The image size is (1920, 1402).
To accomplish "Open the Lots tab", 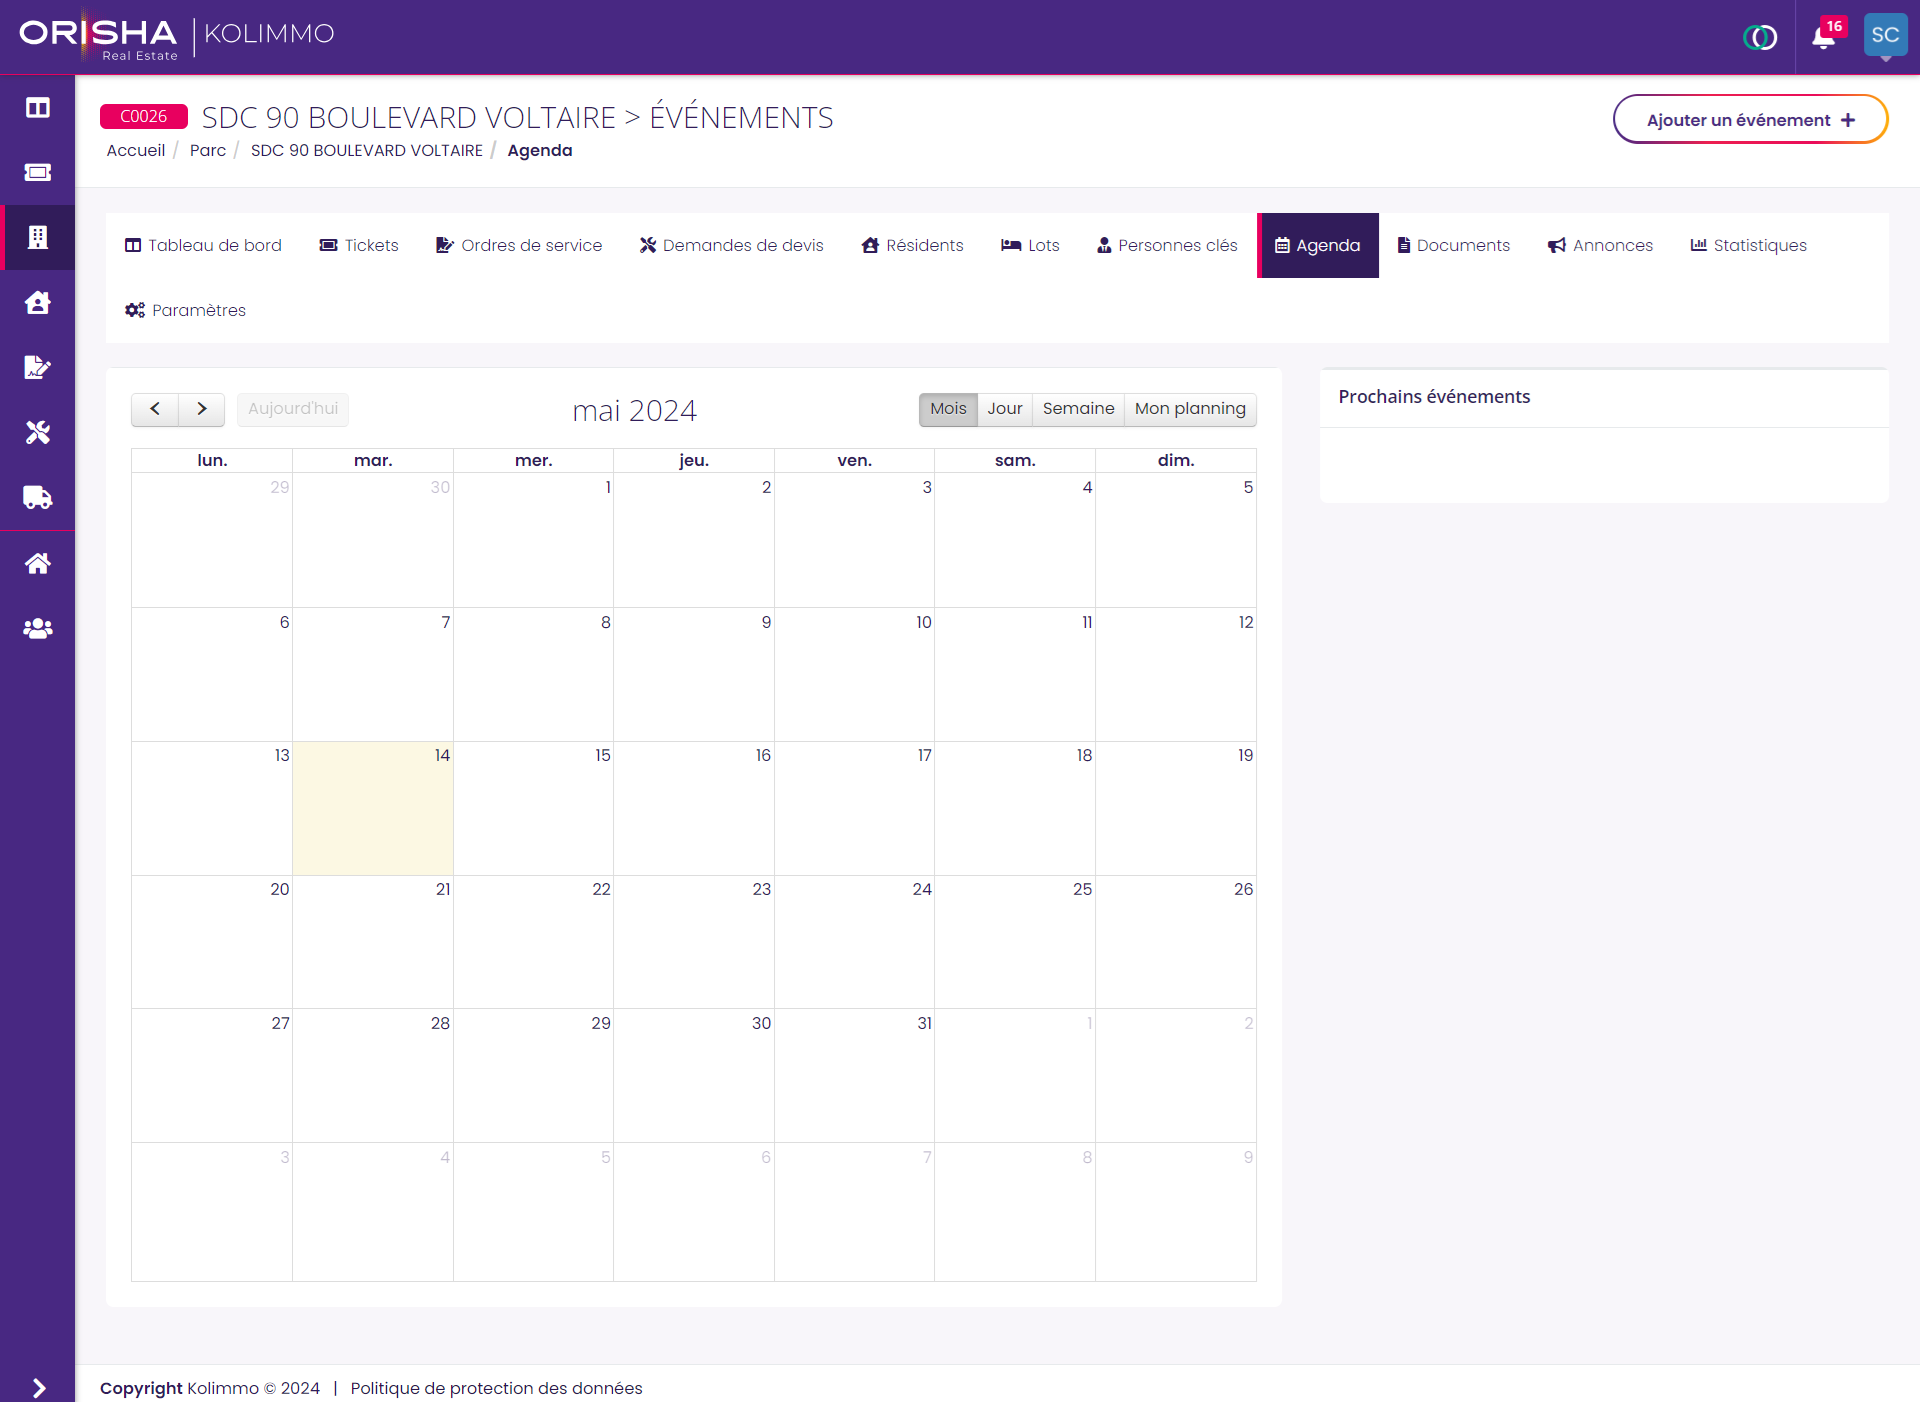I will (x=1030, y=245).
